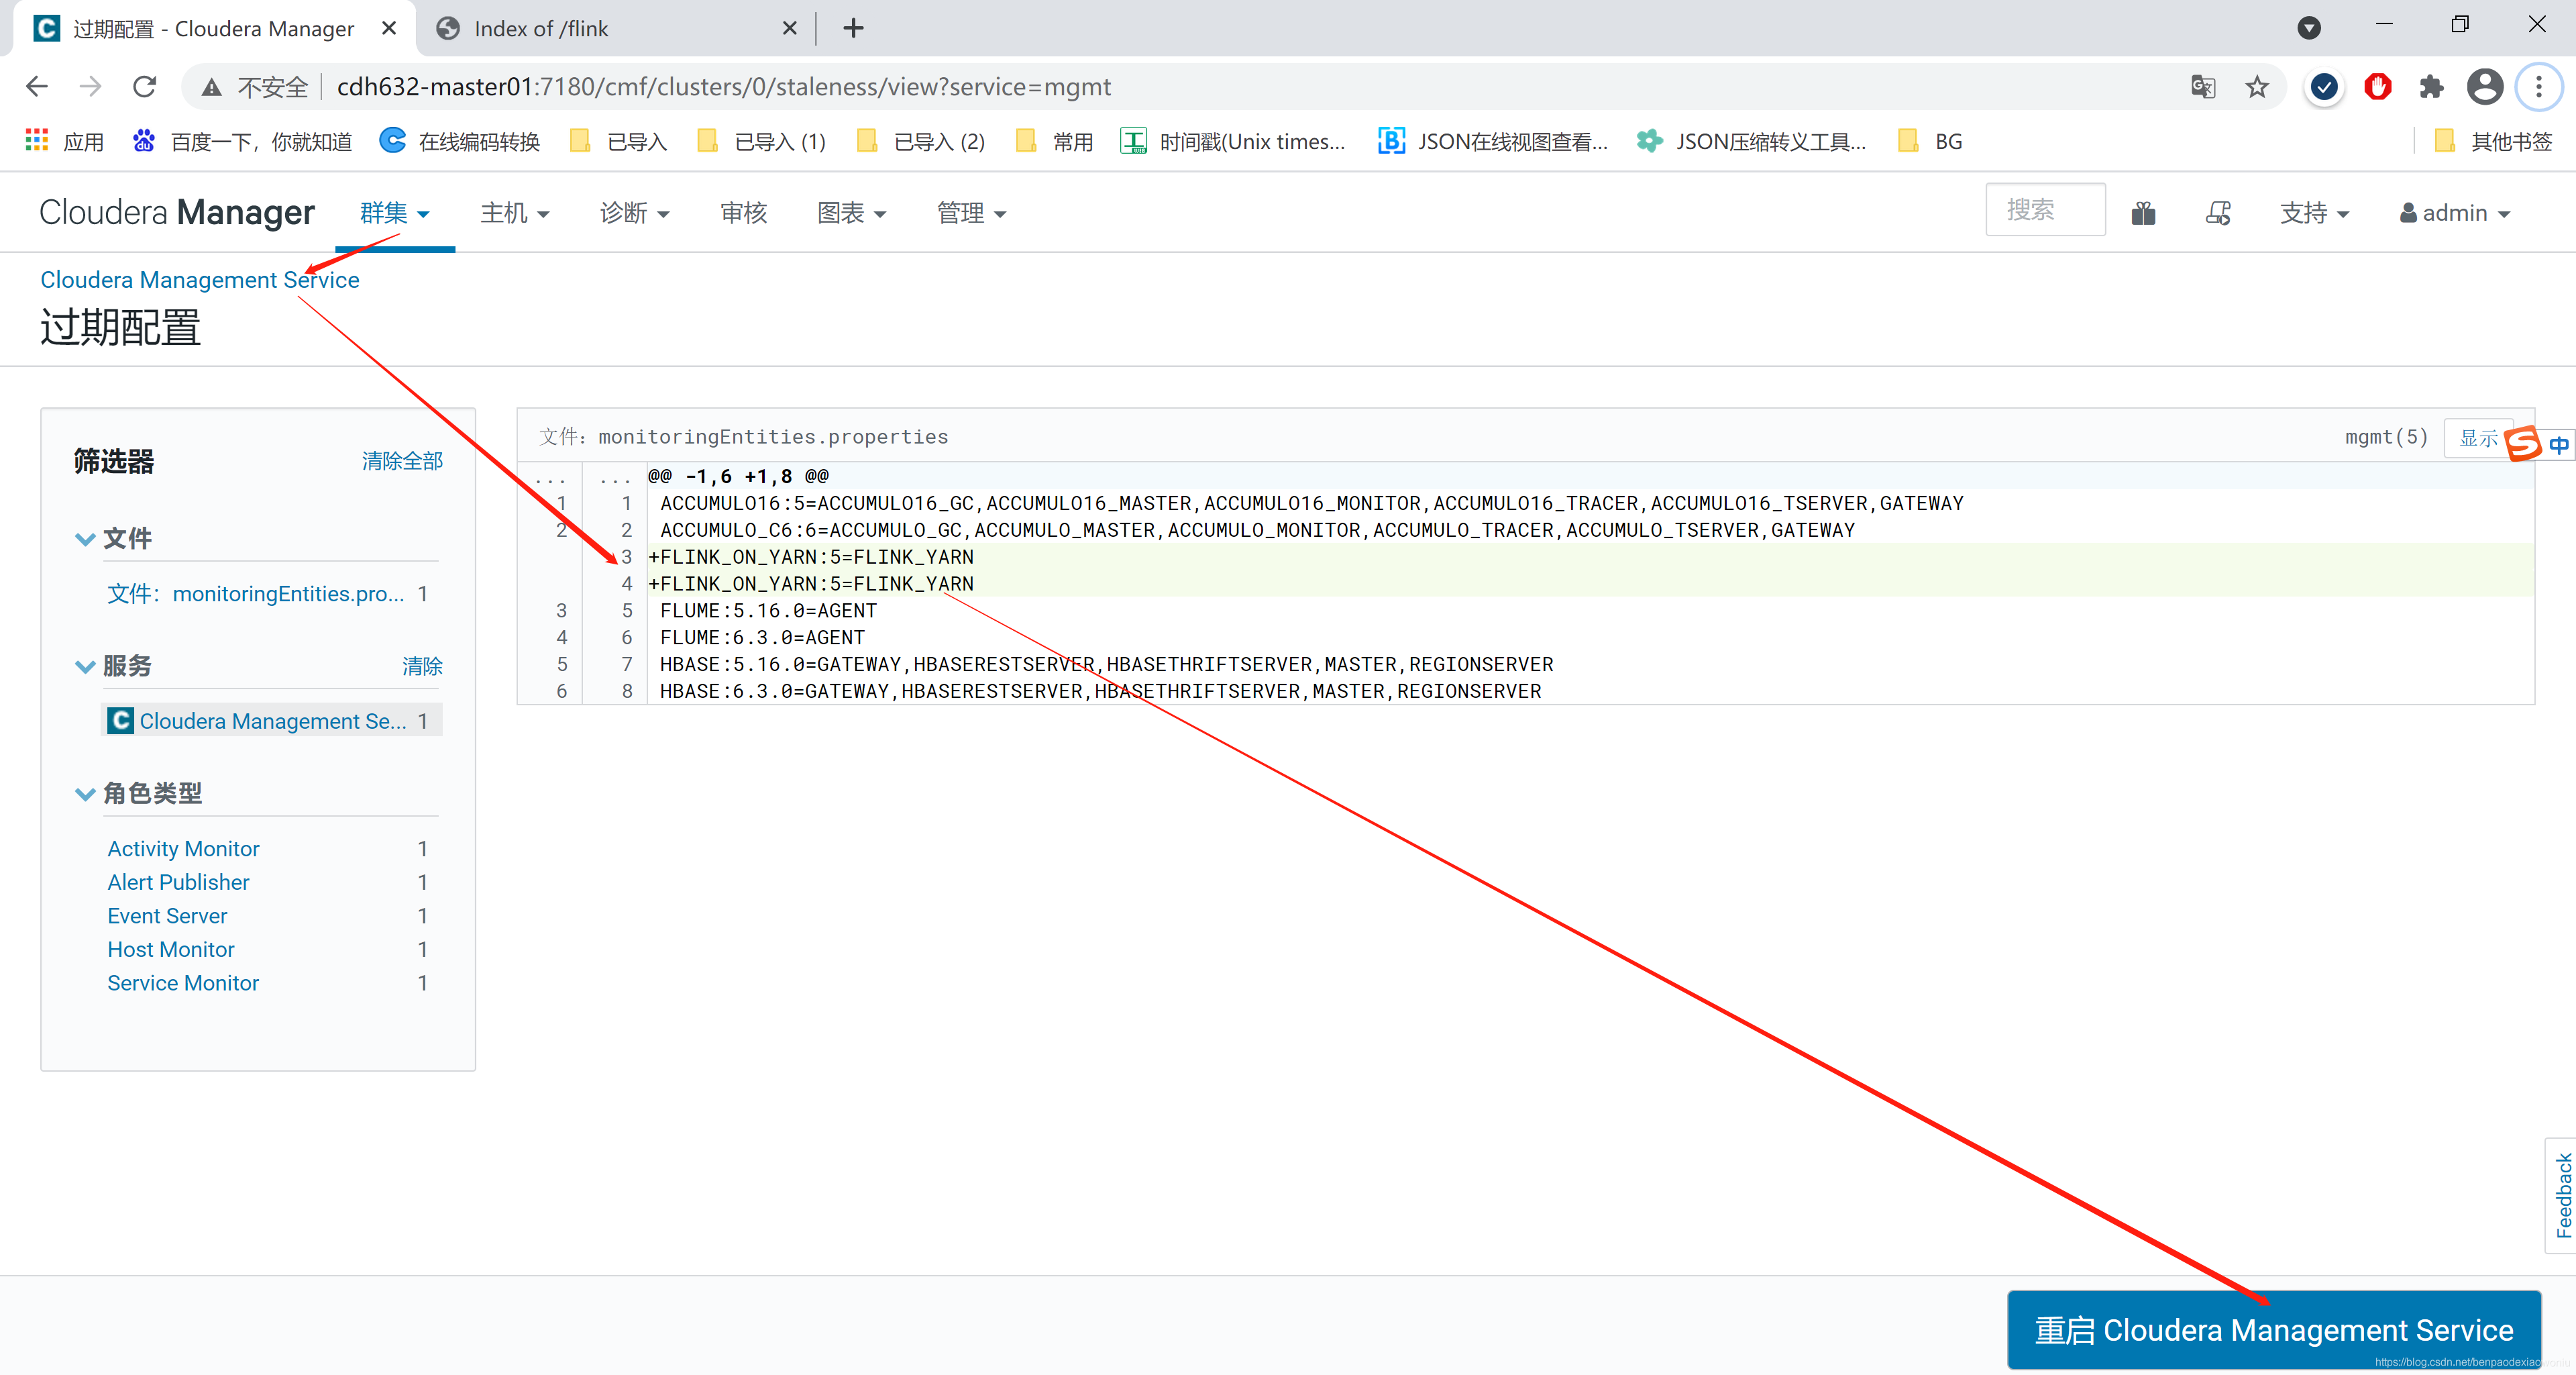Filter by Service Monitor role type
Screen dimensions: 2576x1375
tap(183, 983)
